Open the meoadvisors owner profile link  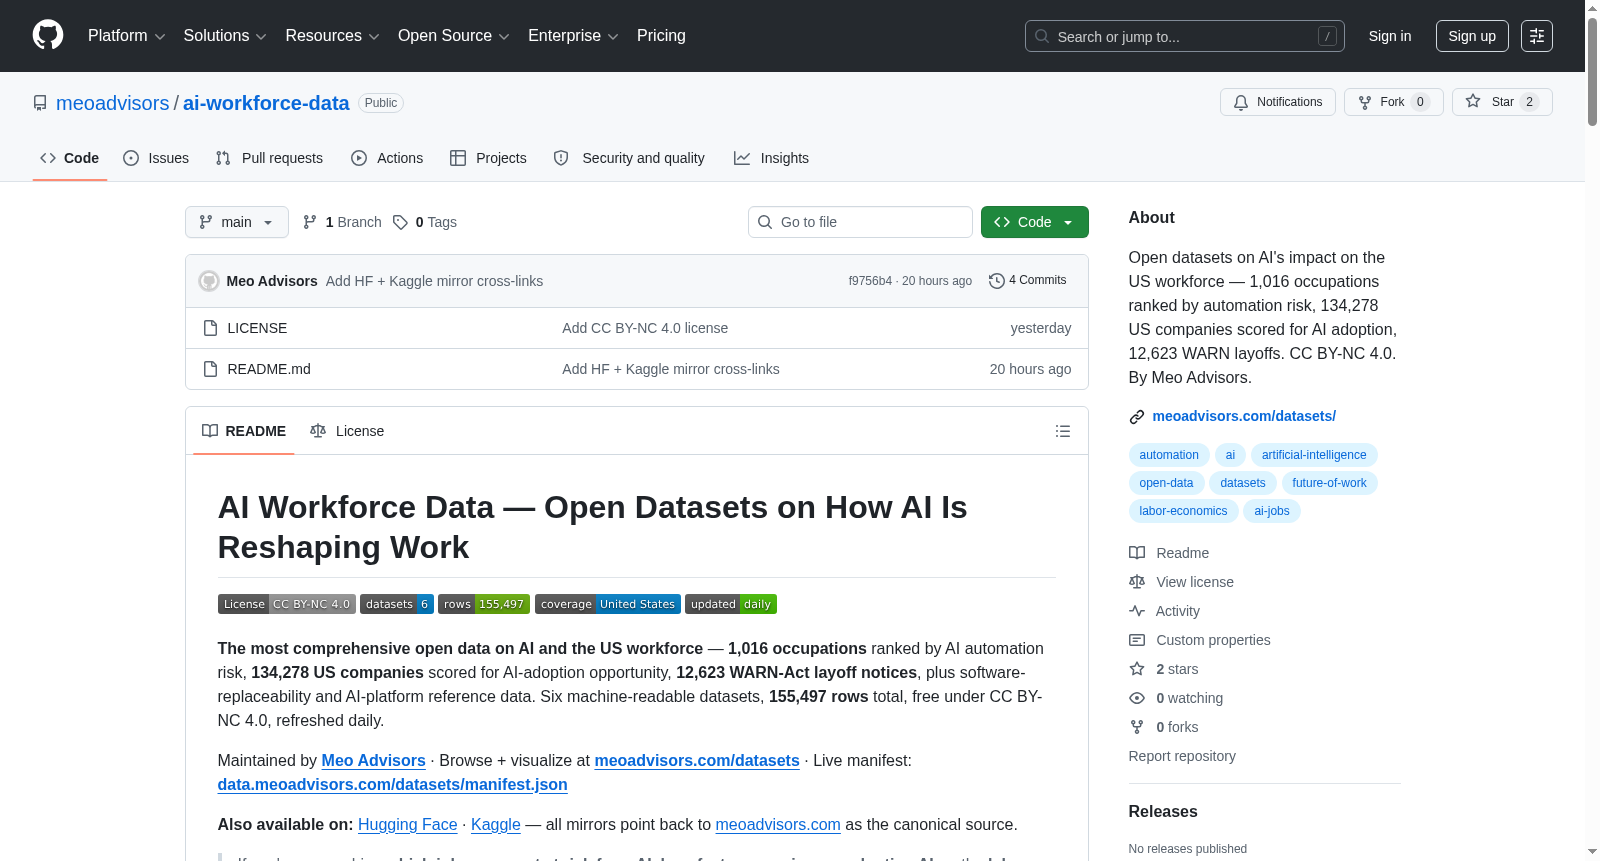click(x=113, y=103)
